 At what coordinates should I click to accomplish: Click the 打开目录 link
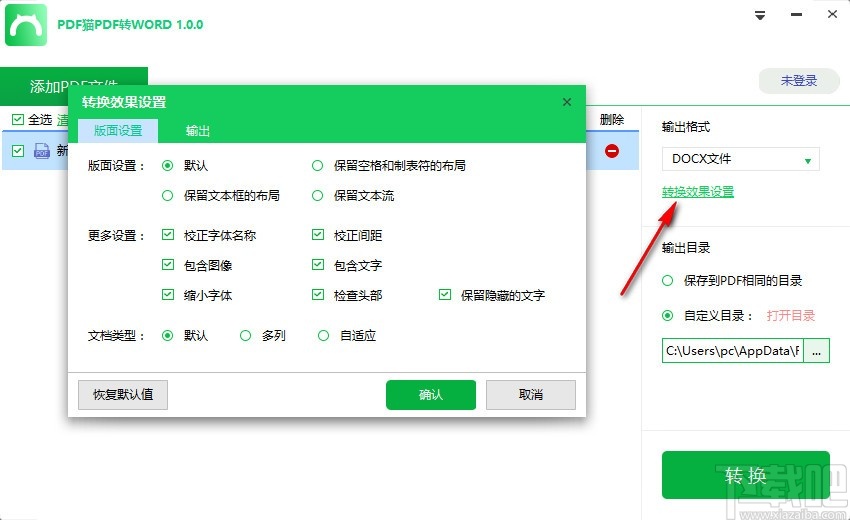[x=790, y=316]
